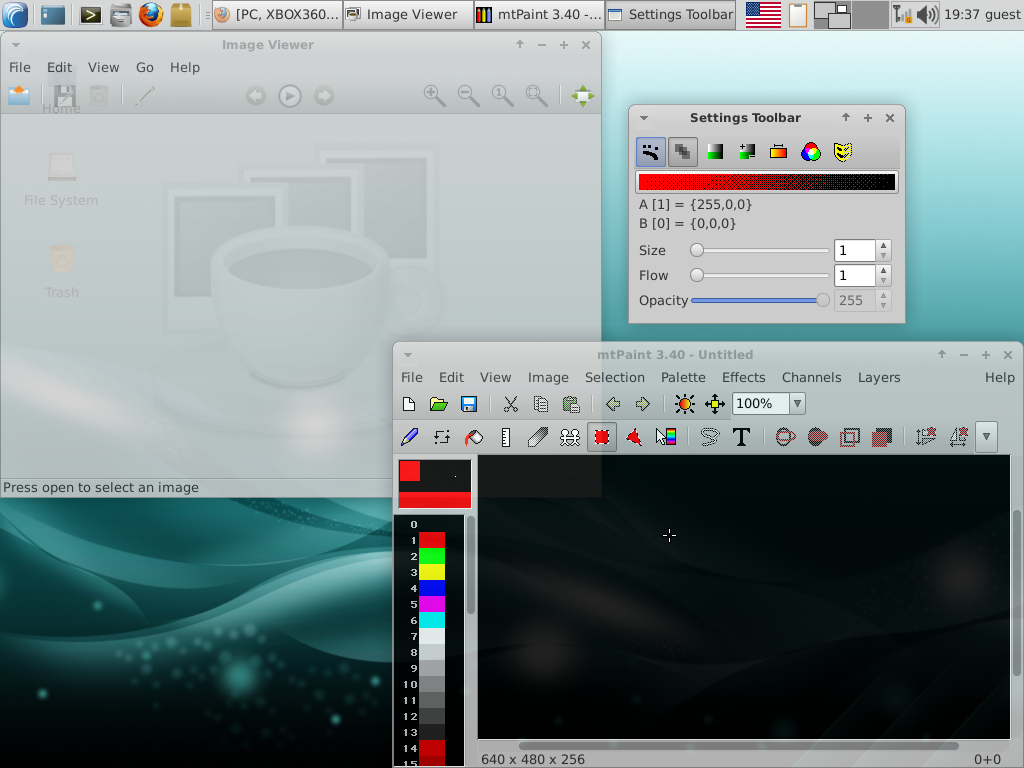
Task: Select the Shuffle tool in mtPaint
Action: pos(441,437)
